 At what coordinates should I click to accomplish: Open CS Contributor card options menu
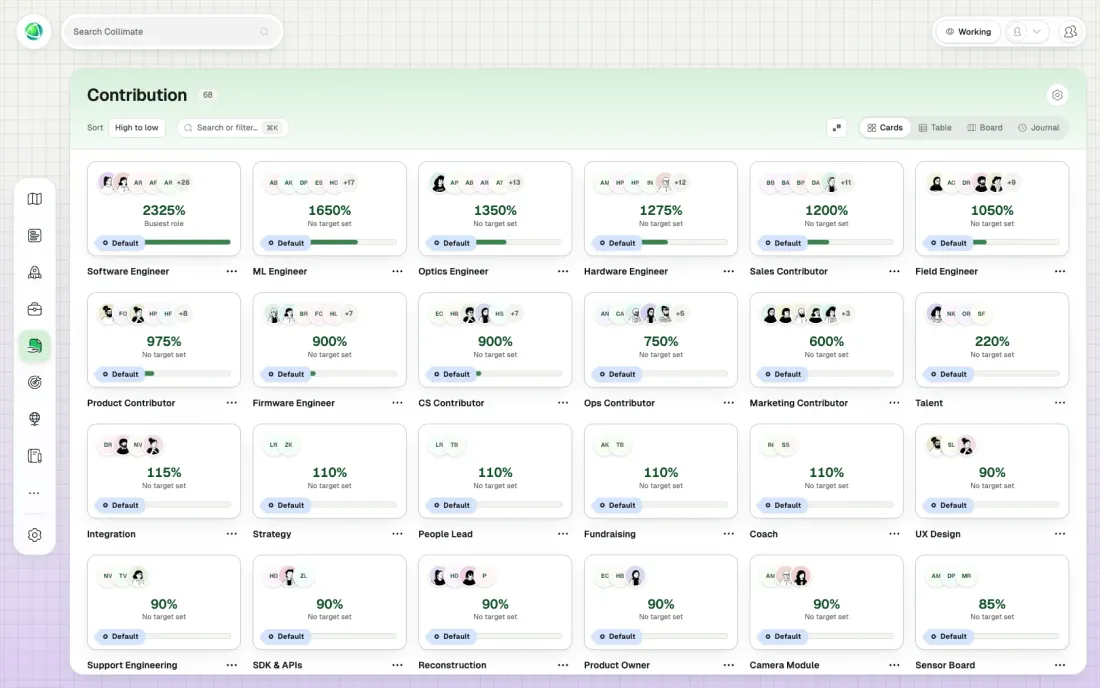coord(563,403)
